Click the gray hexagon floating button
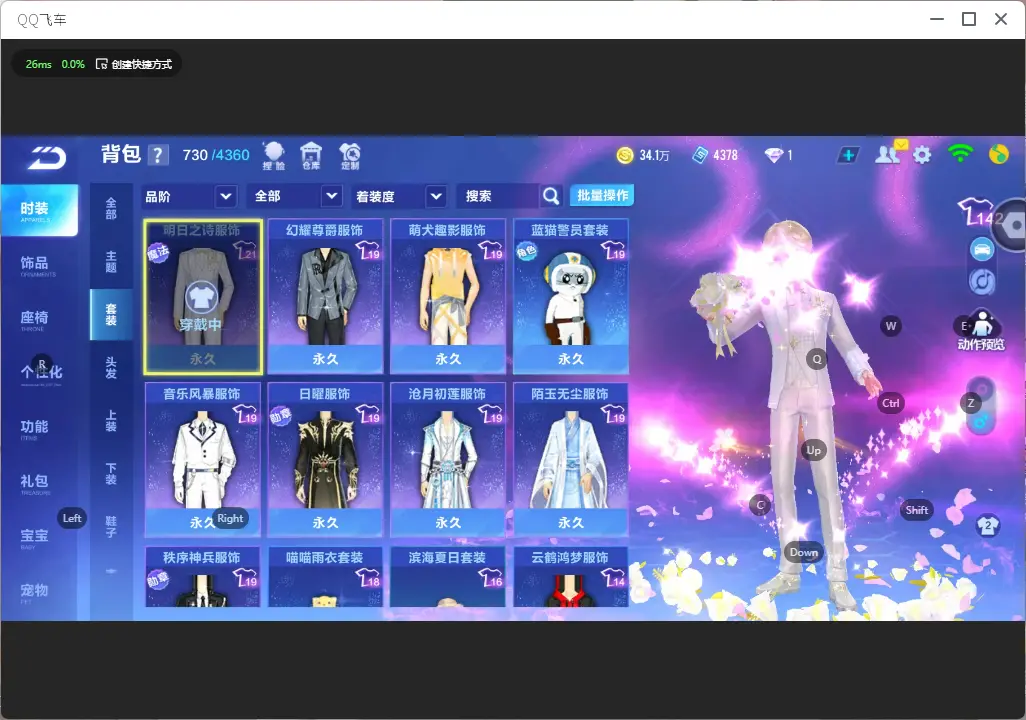Screen dimensions: 1026x720 [x=1012, y=225]
